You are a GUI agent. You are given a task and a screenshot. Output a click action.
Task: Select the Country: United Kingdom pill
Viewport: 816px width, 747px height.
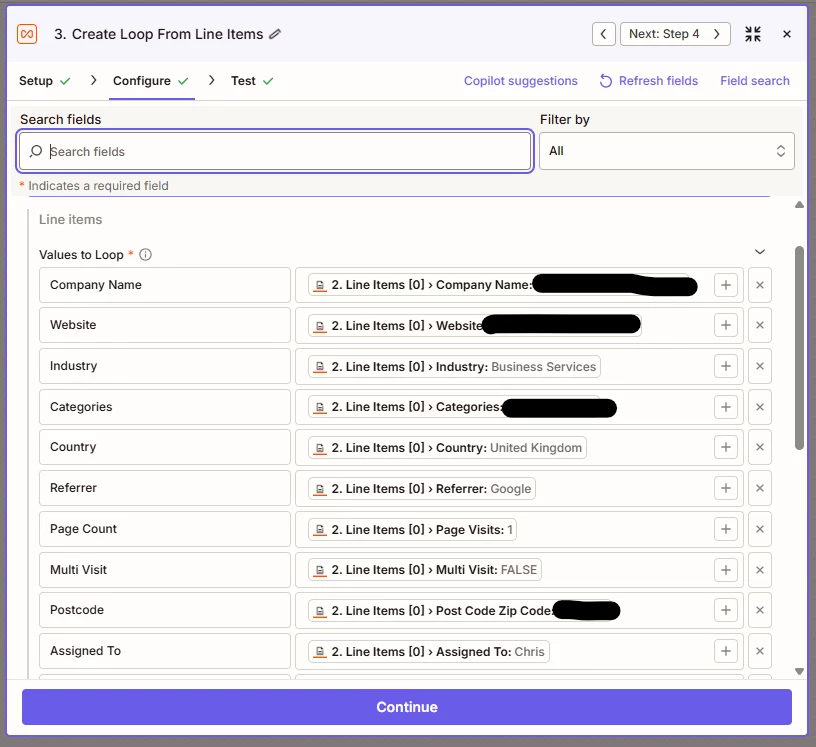click(448, 448)
